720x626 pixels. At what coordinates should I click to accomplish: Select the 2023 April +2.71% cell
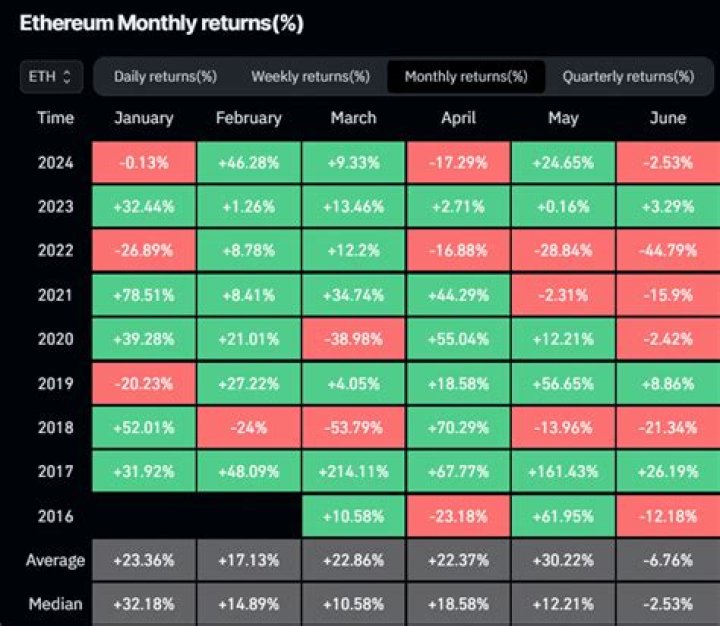[458, 206]
